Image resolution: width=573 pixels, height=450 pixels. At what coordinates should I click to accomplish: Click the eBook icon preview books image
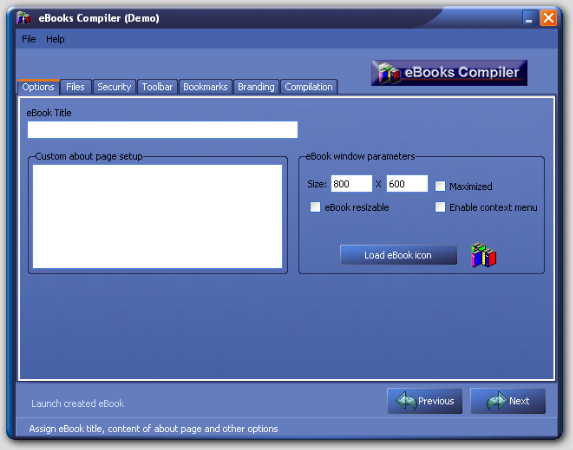[x=483, y=255]
